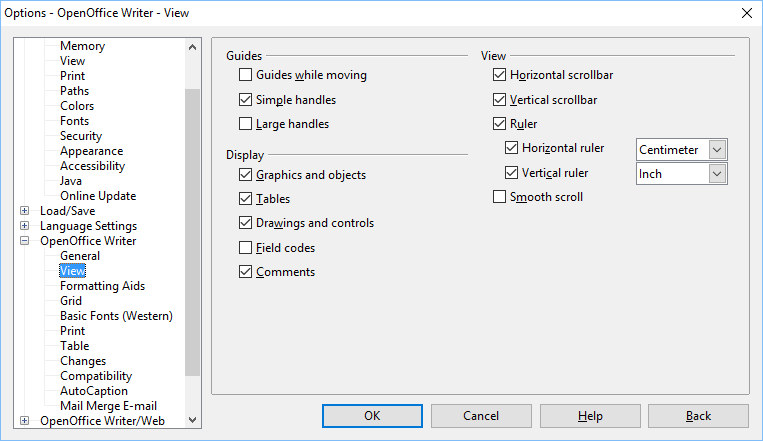Collapse the OpenOffice Writer tree node

tap(25, 241)
